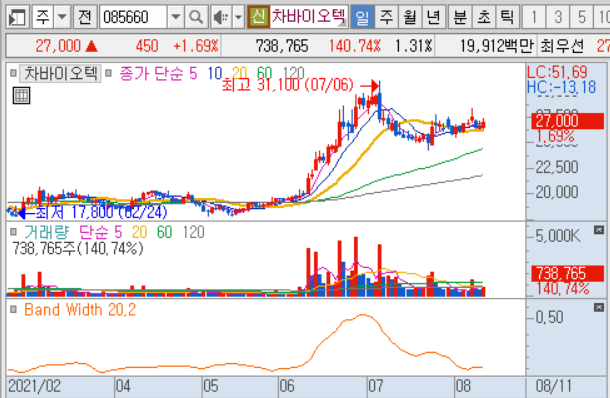The image size is (610, 398).
Task: Click the chart layout icon at toolbar start
Action: pyautogui.click(x=18, y=17)
